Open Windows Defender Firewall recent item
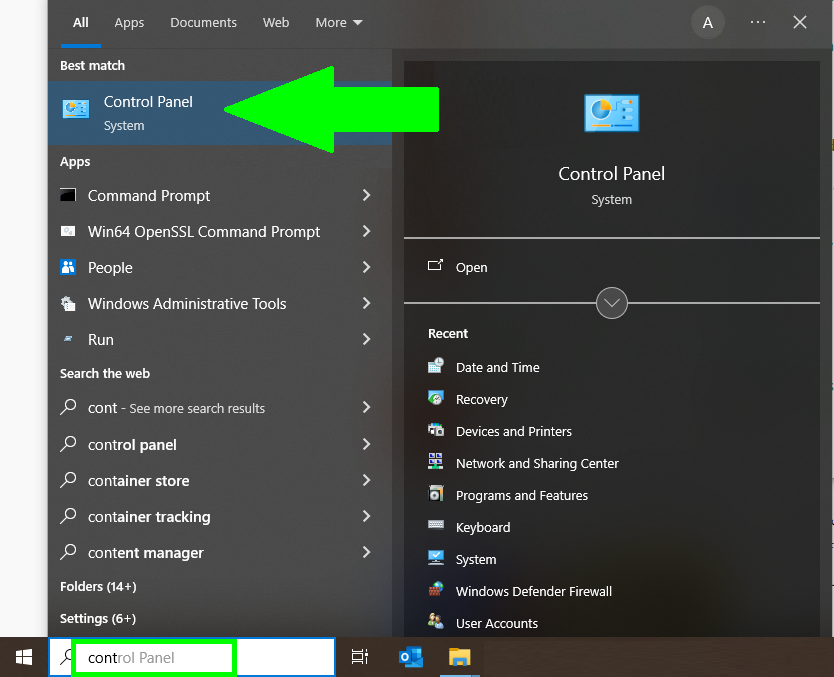834x677 pixels. click(533, 591)
